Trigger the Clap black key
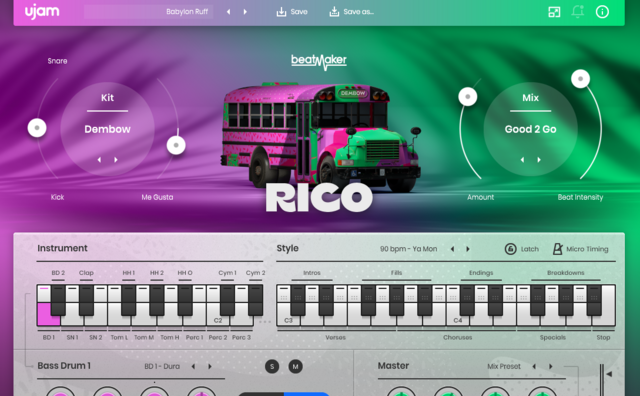 click(87, 300)
